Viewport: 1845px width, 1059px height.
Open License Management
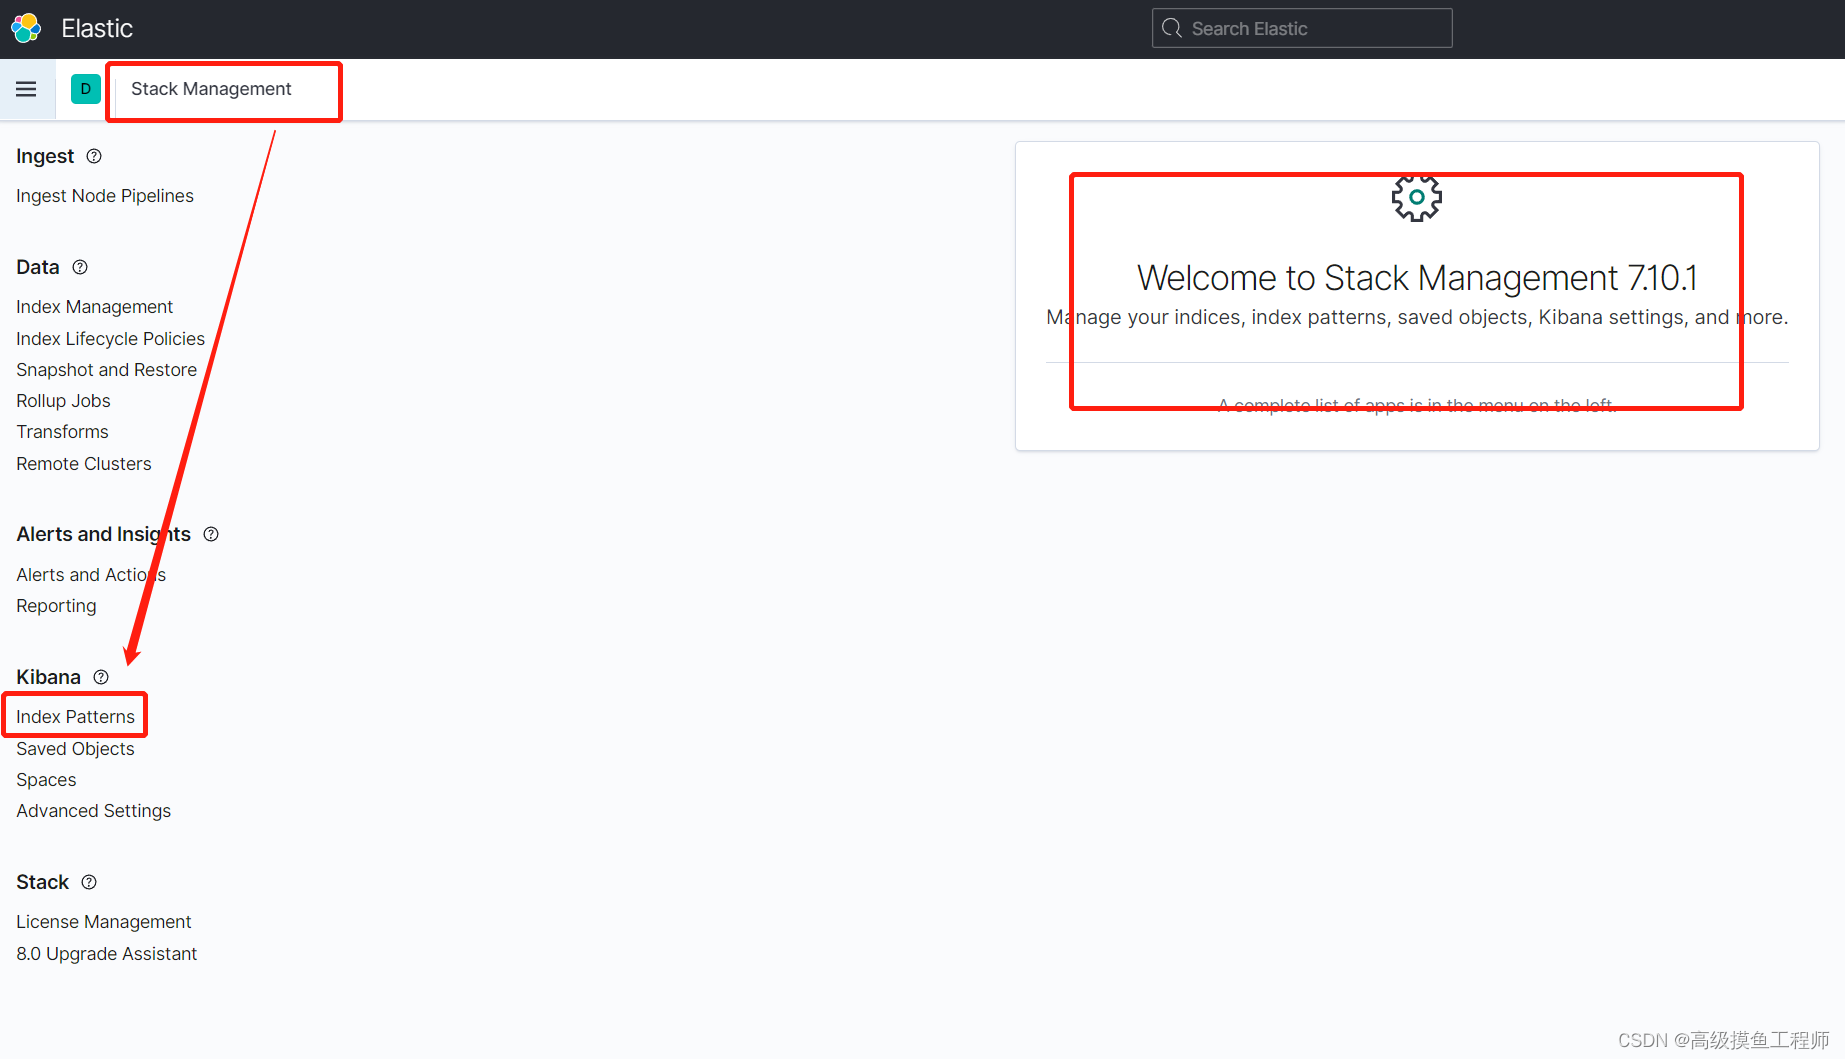(x=103, y=922)
